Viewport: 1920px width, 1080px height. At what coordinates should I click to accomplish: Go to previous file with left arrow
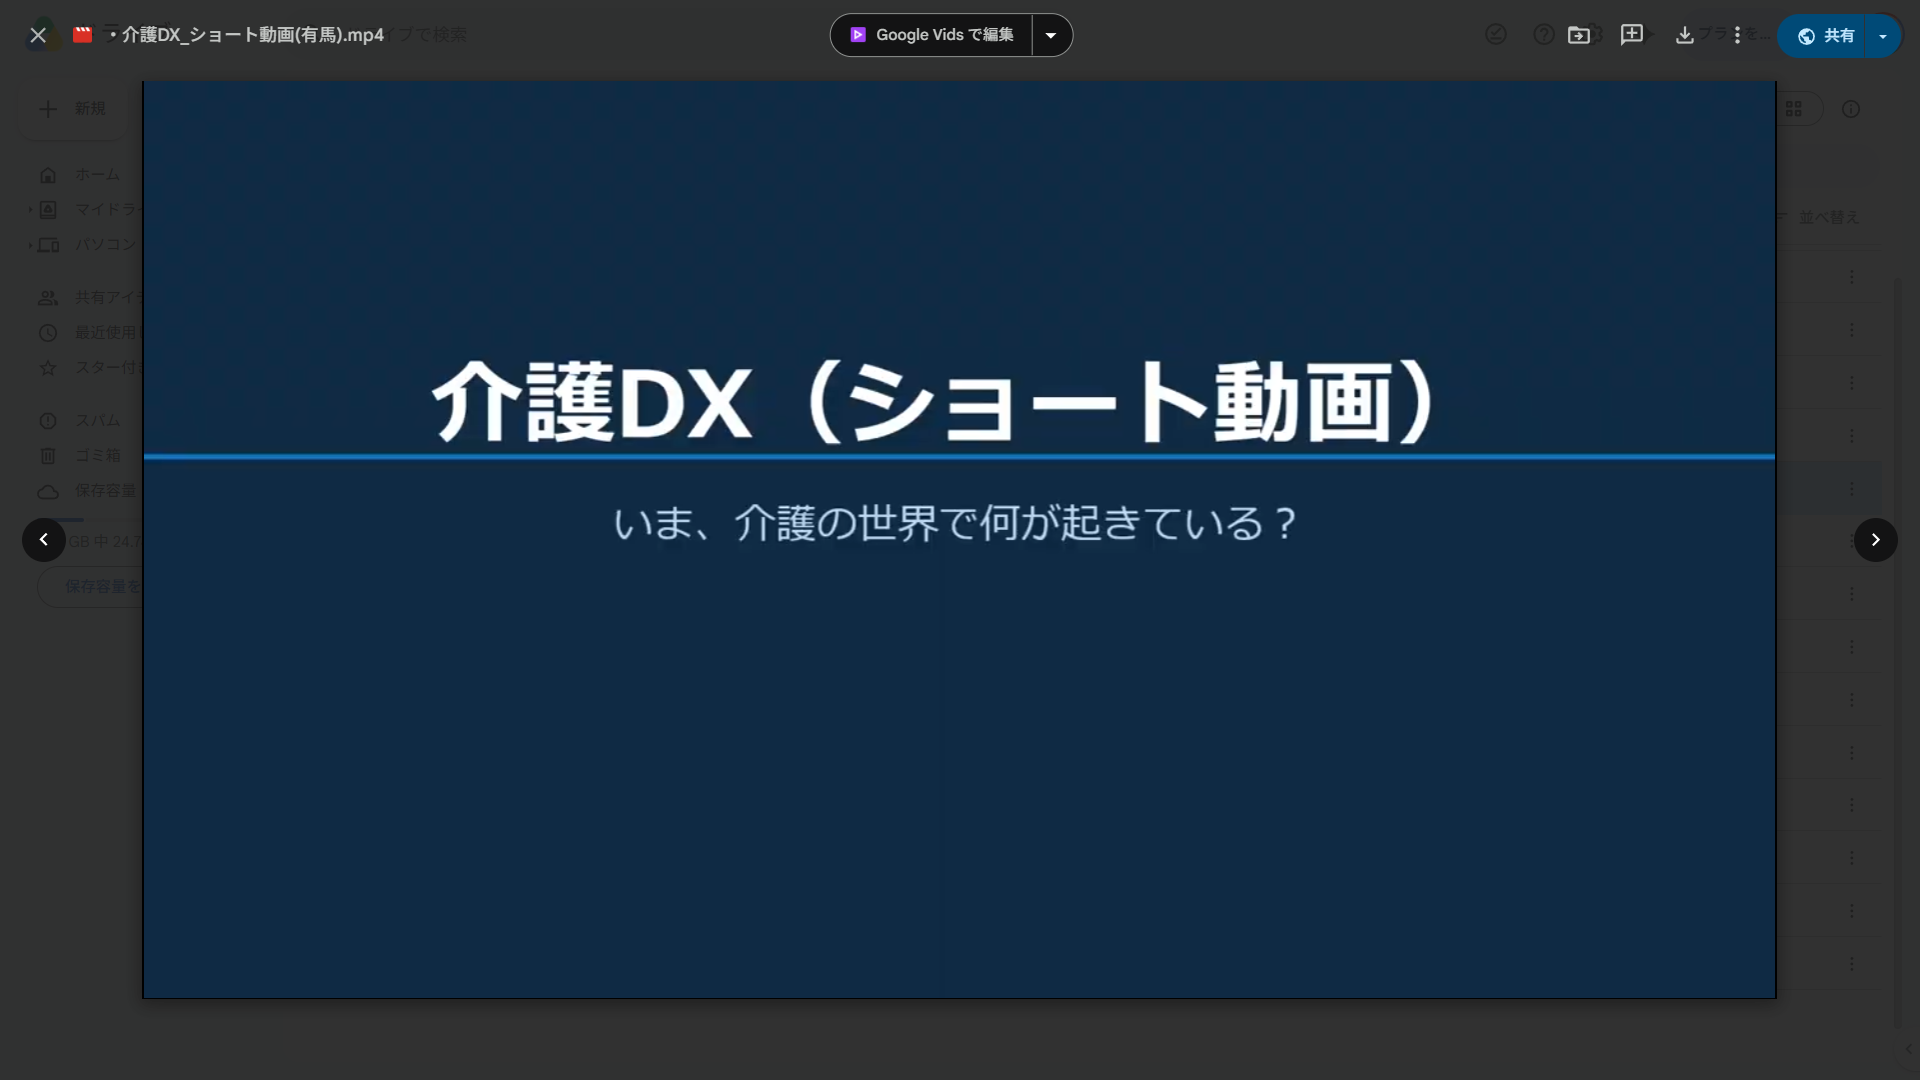(x=44, y=540)
